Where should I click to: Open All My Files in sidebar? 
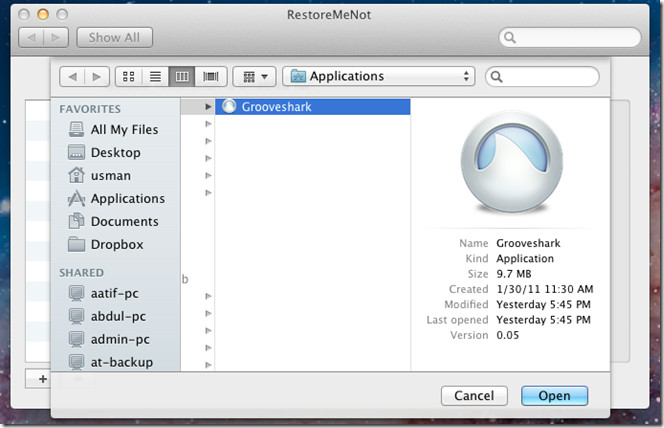(116, 130)
